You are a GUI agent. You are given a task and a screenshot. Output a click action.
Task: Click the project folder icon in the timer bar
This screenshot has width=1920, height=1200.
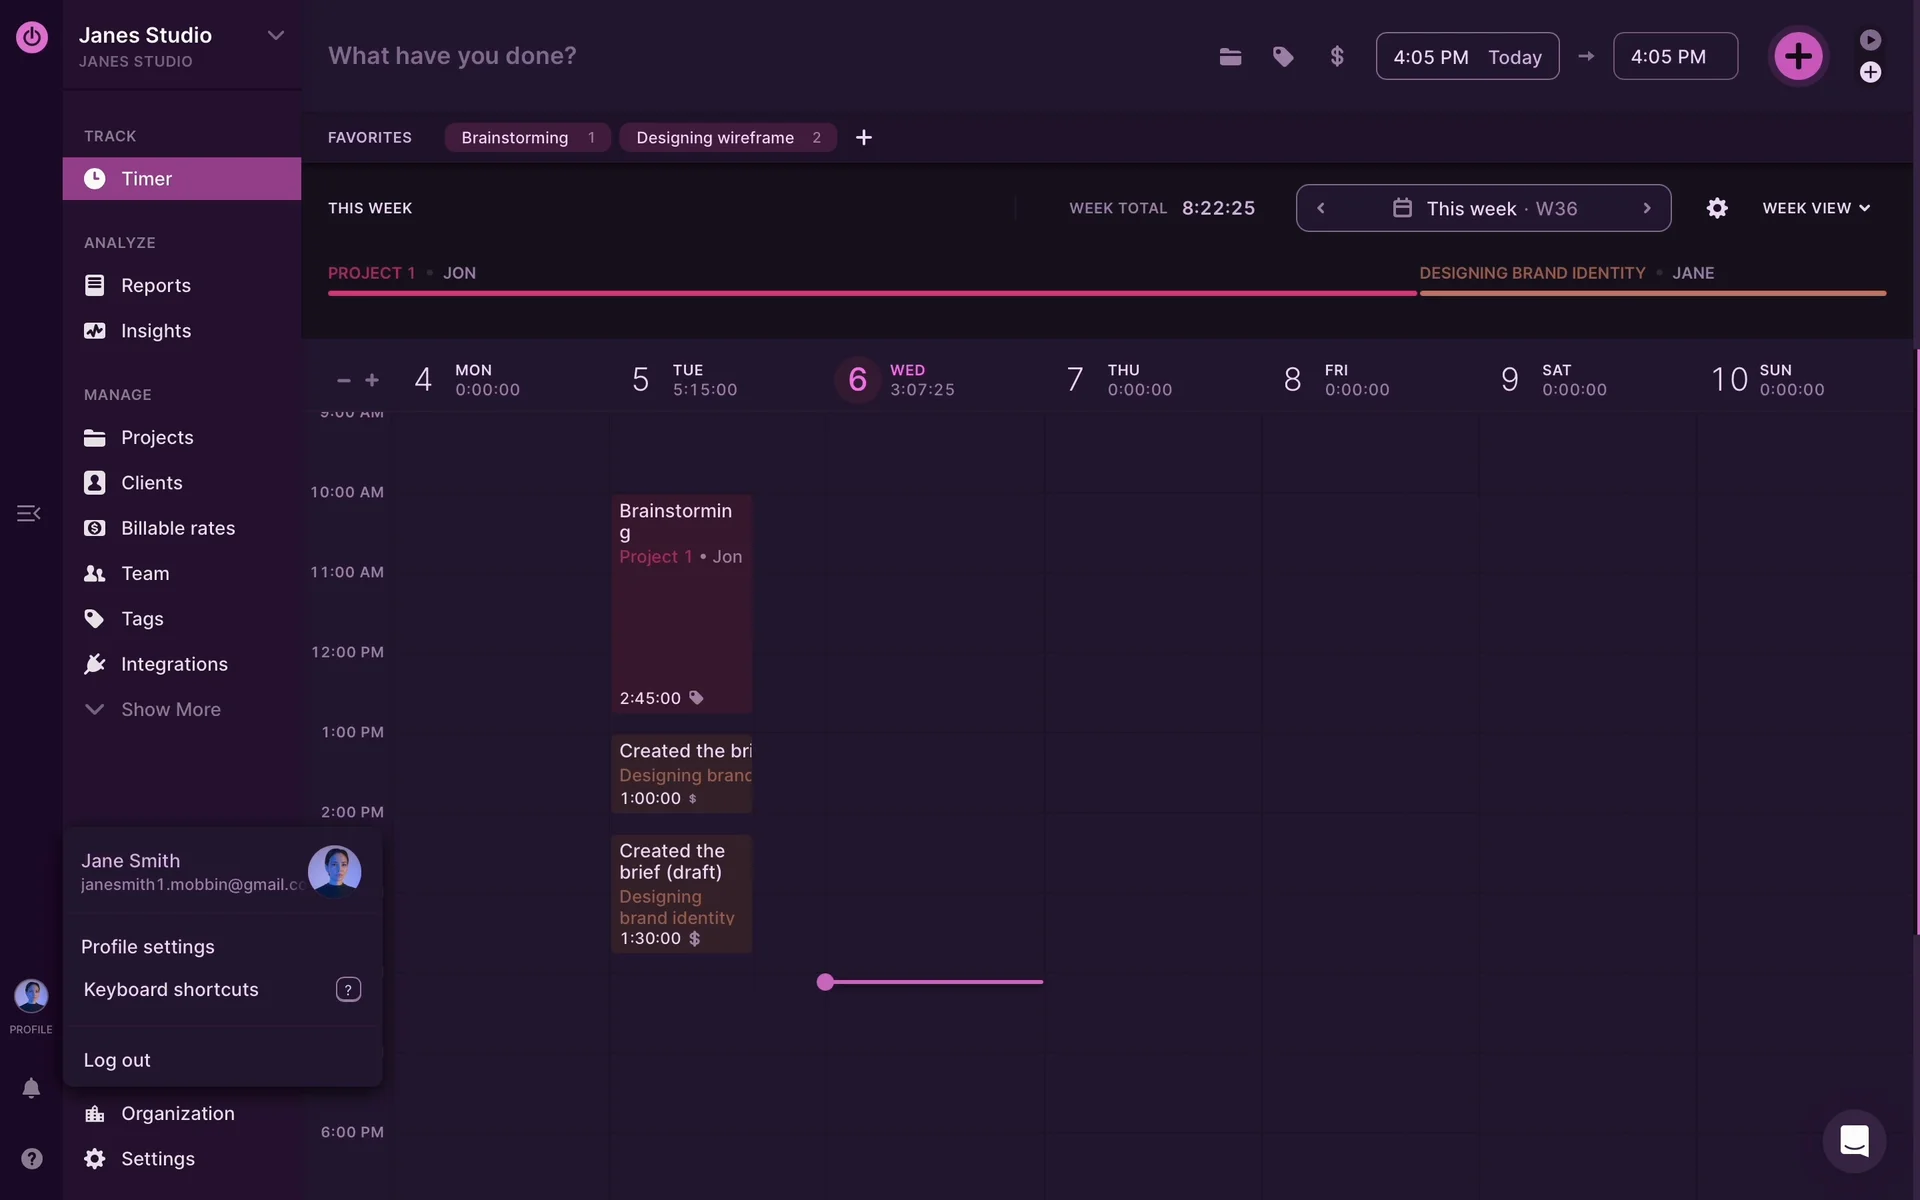1230,57
